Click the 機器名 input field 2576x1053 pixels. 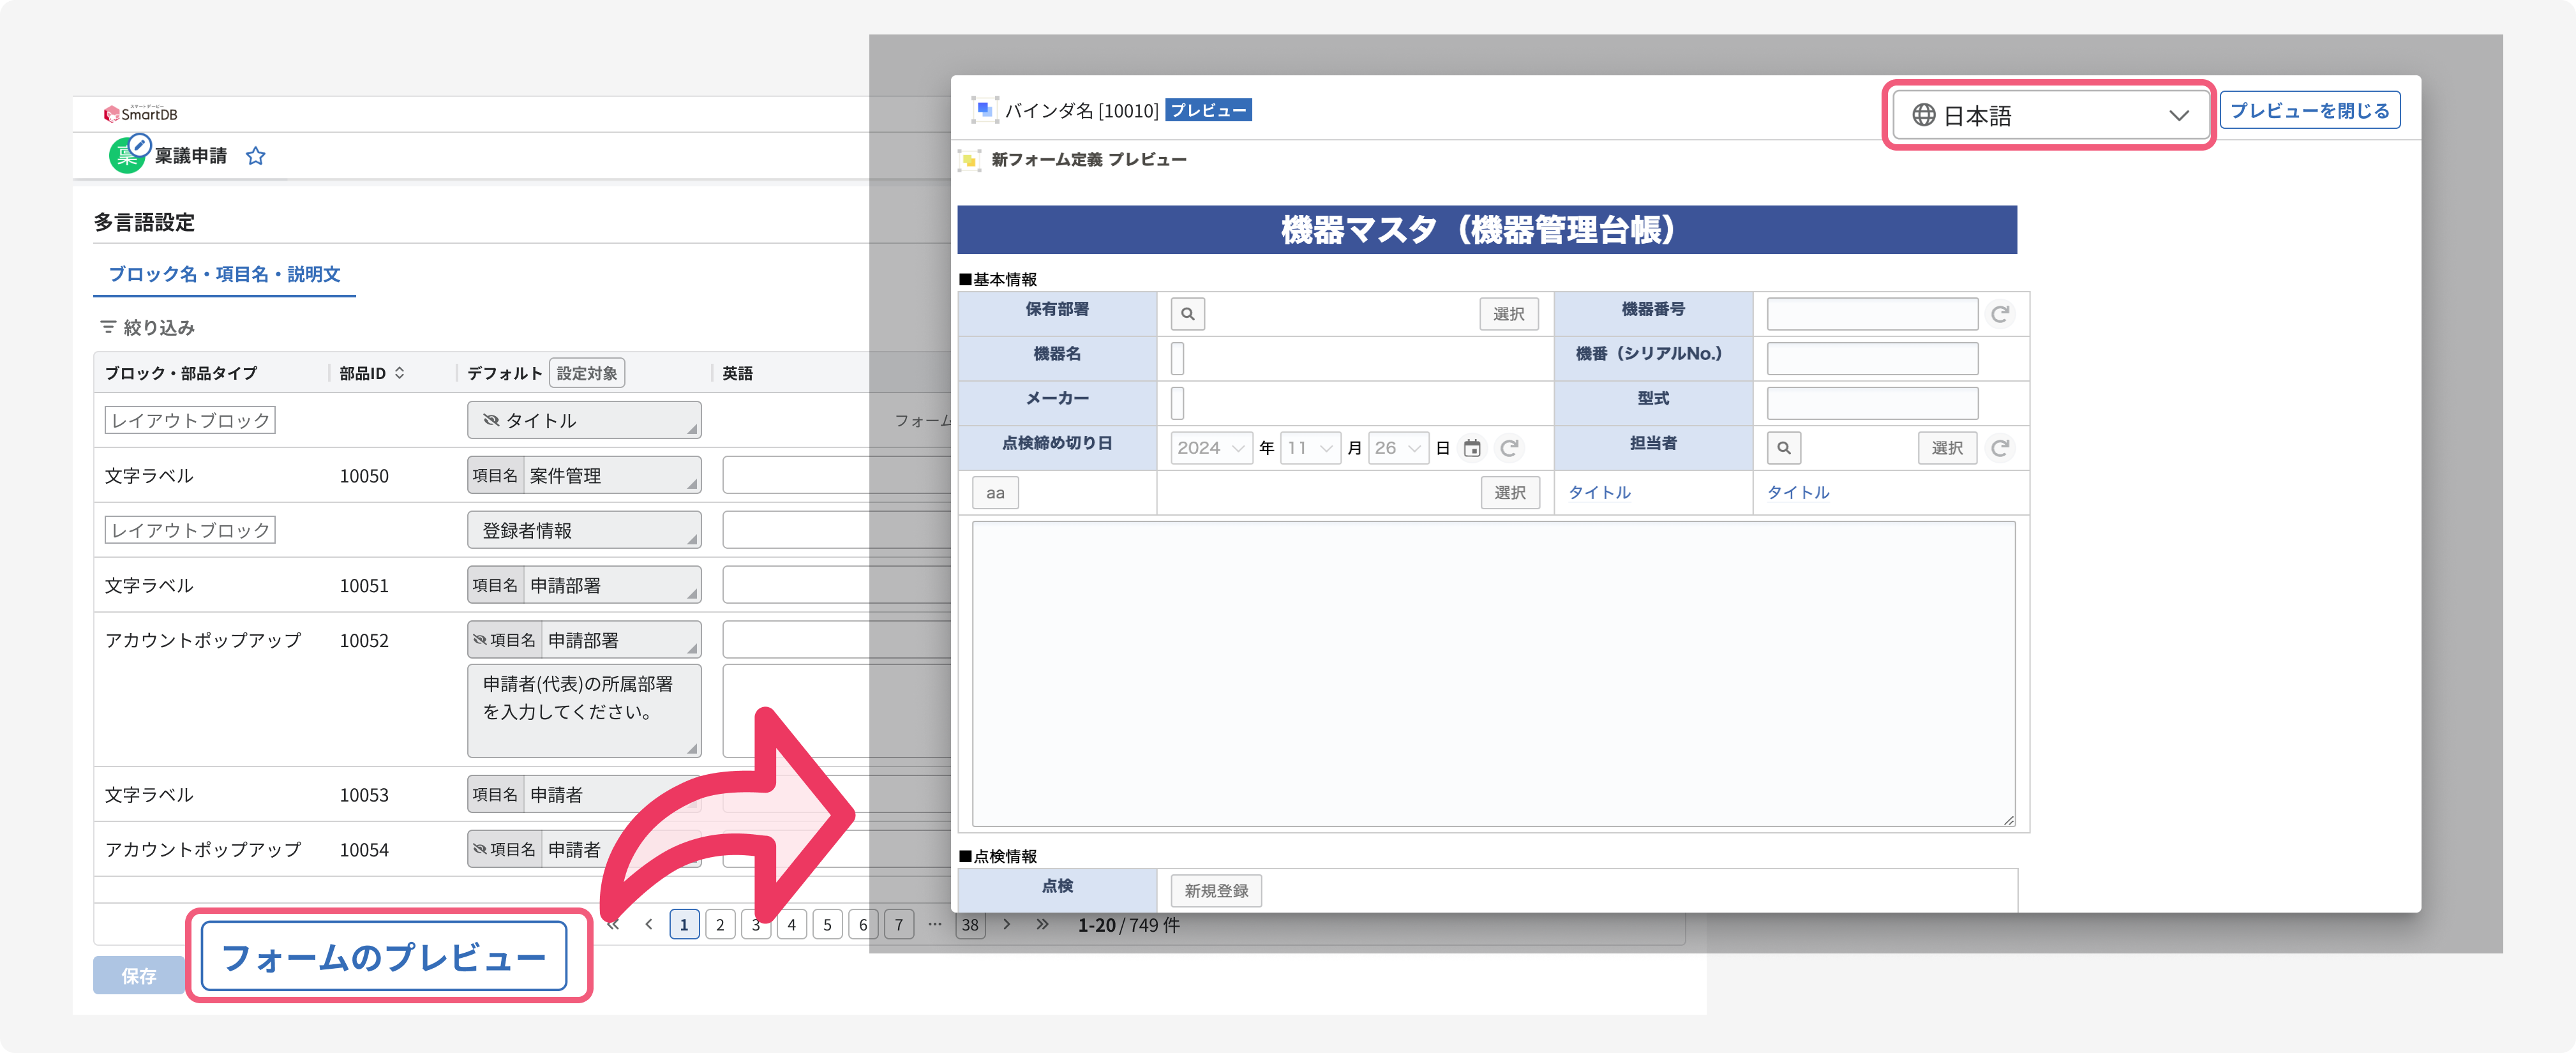1177,358
